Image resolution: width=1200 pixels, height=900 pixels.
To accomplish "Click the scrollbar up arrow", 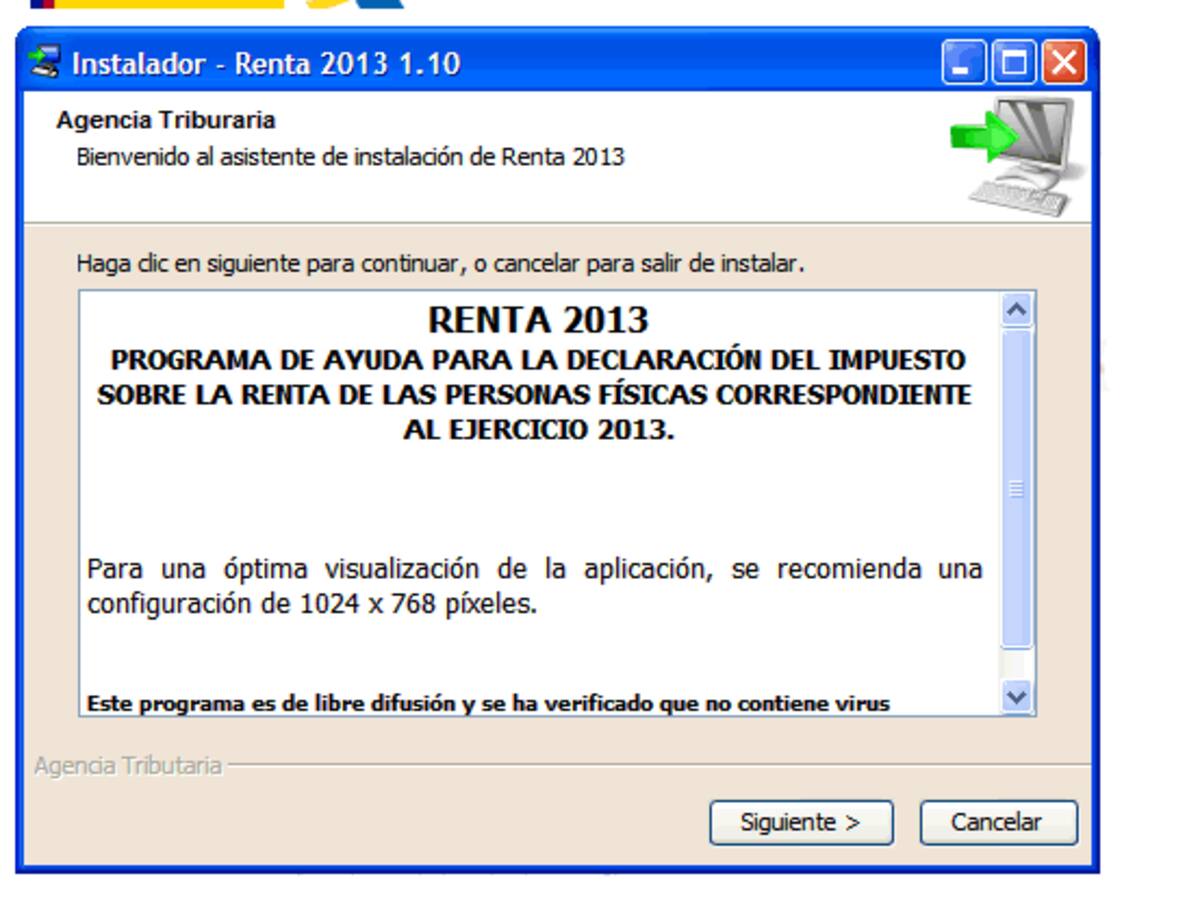I will 1017,311.
